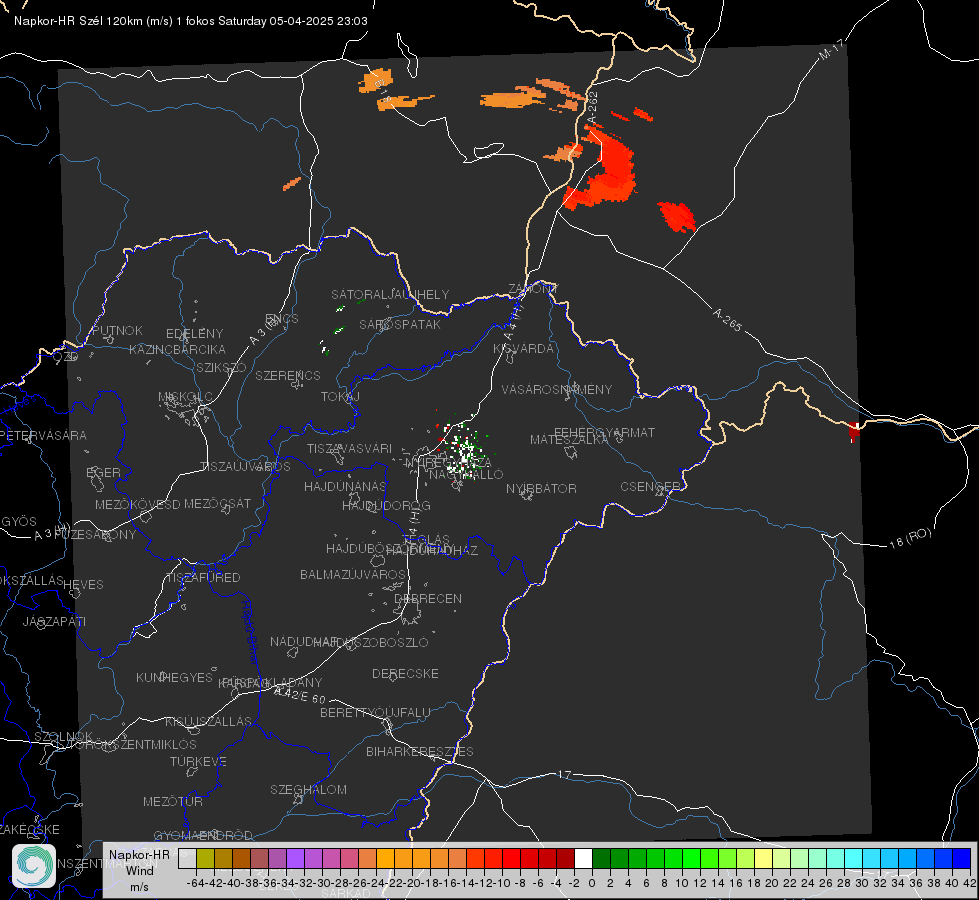Select the TOKAJ label
979x900 pixels.
(x=340, y=397)
